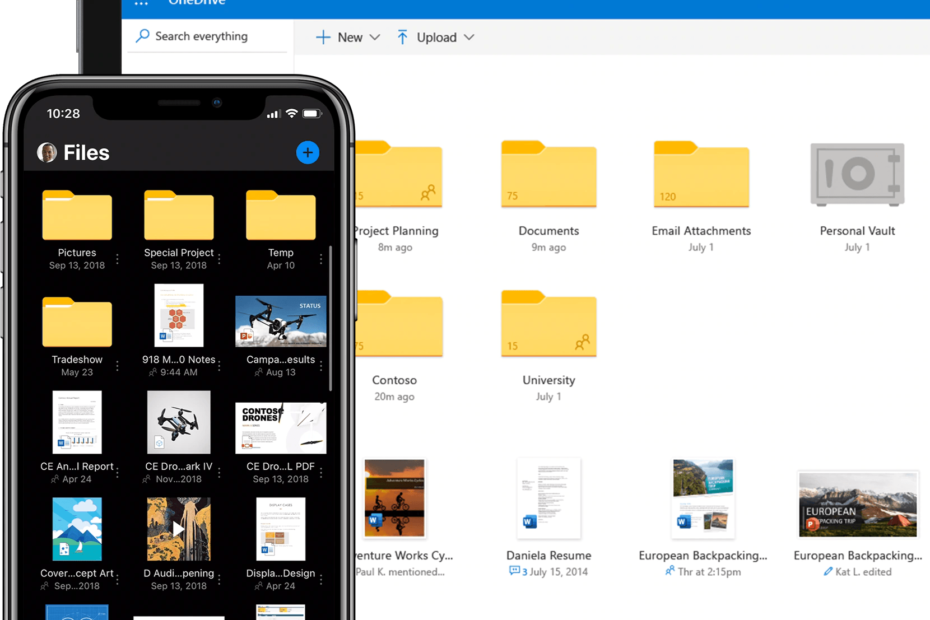Open the CE Dro...ark IV thumbnail

pyautogui.click(x=179, y=422)
